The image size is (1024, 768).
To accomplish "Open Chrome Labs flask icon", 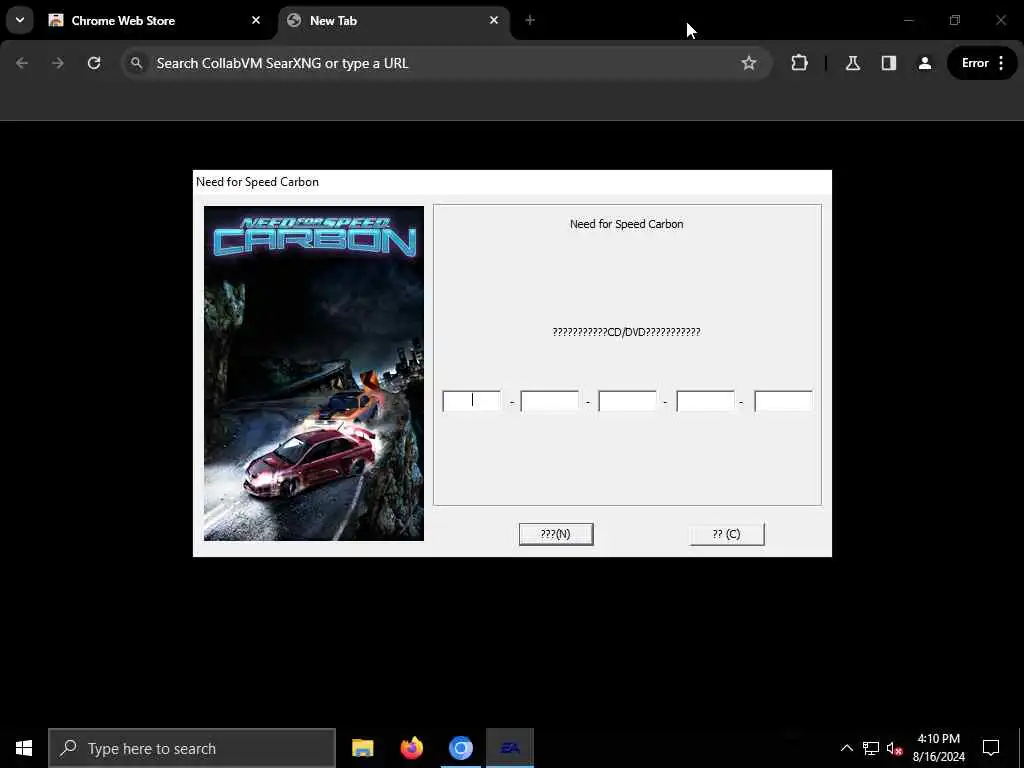I will pos(852,63).
